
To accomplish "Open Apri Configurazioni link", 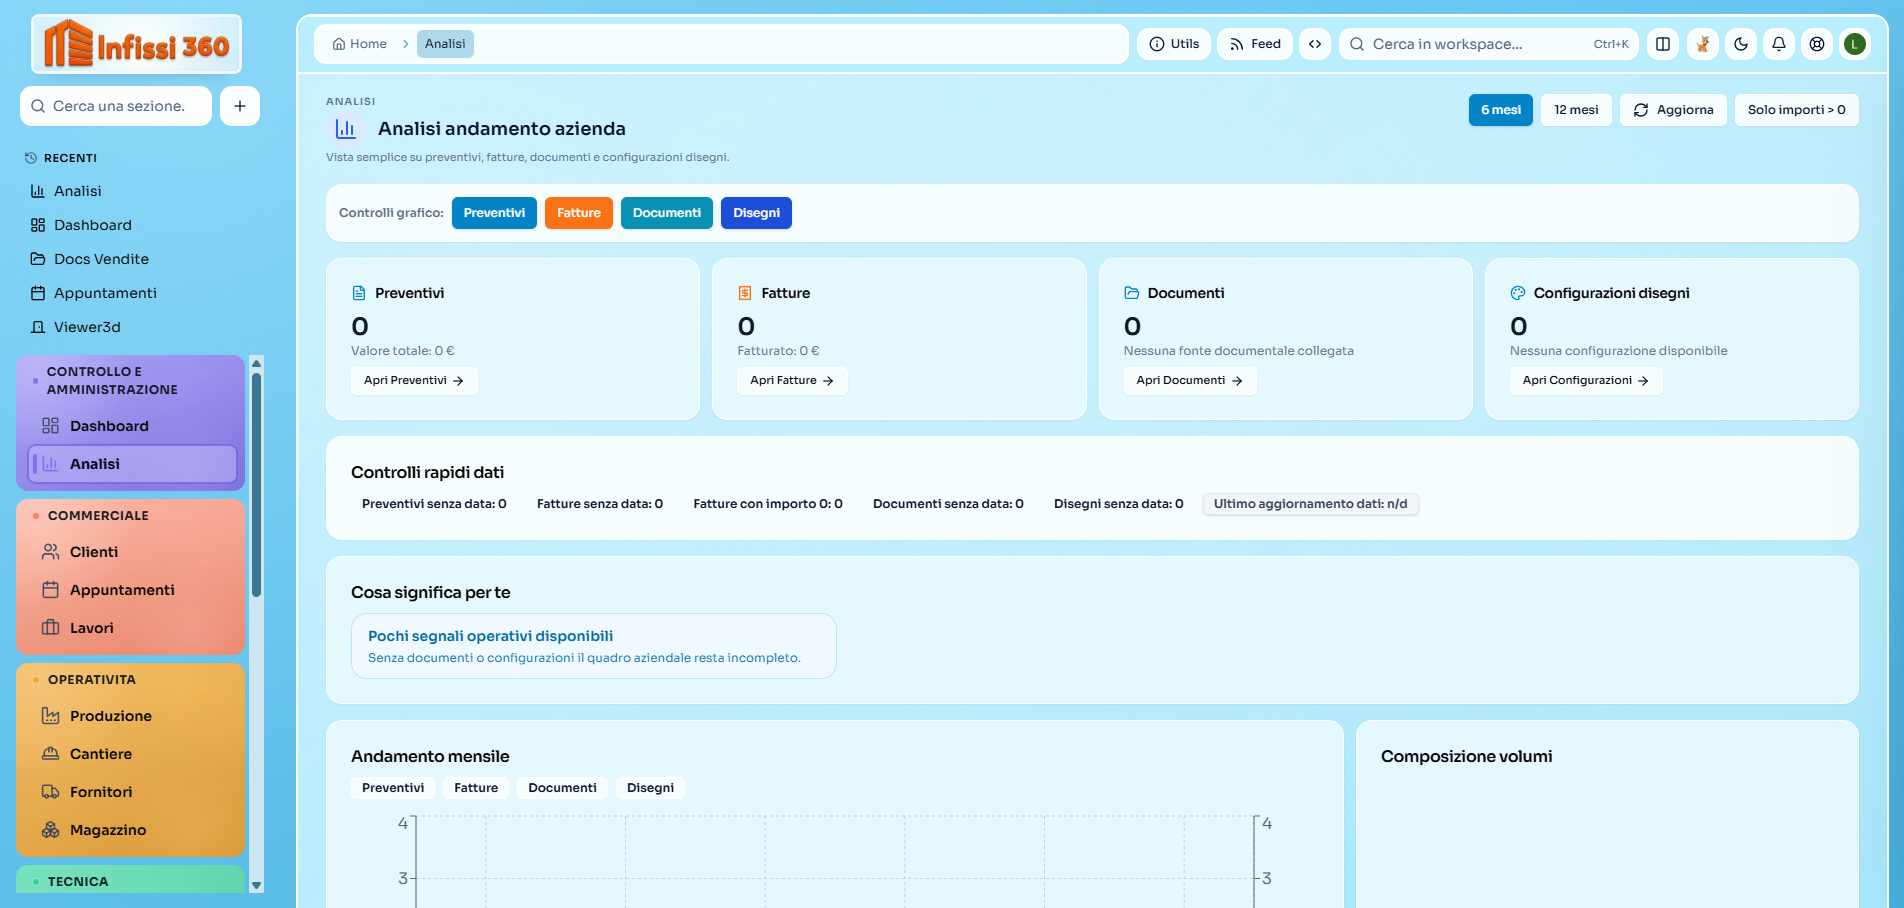I will click(x=1585, y=381).
